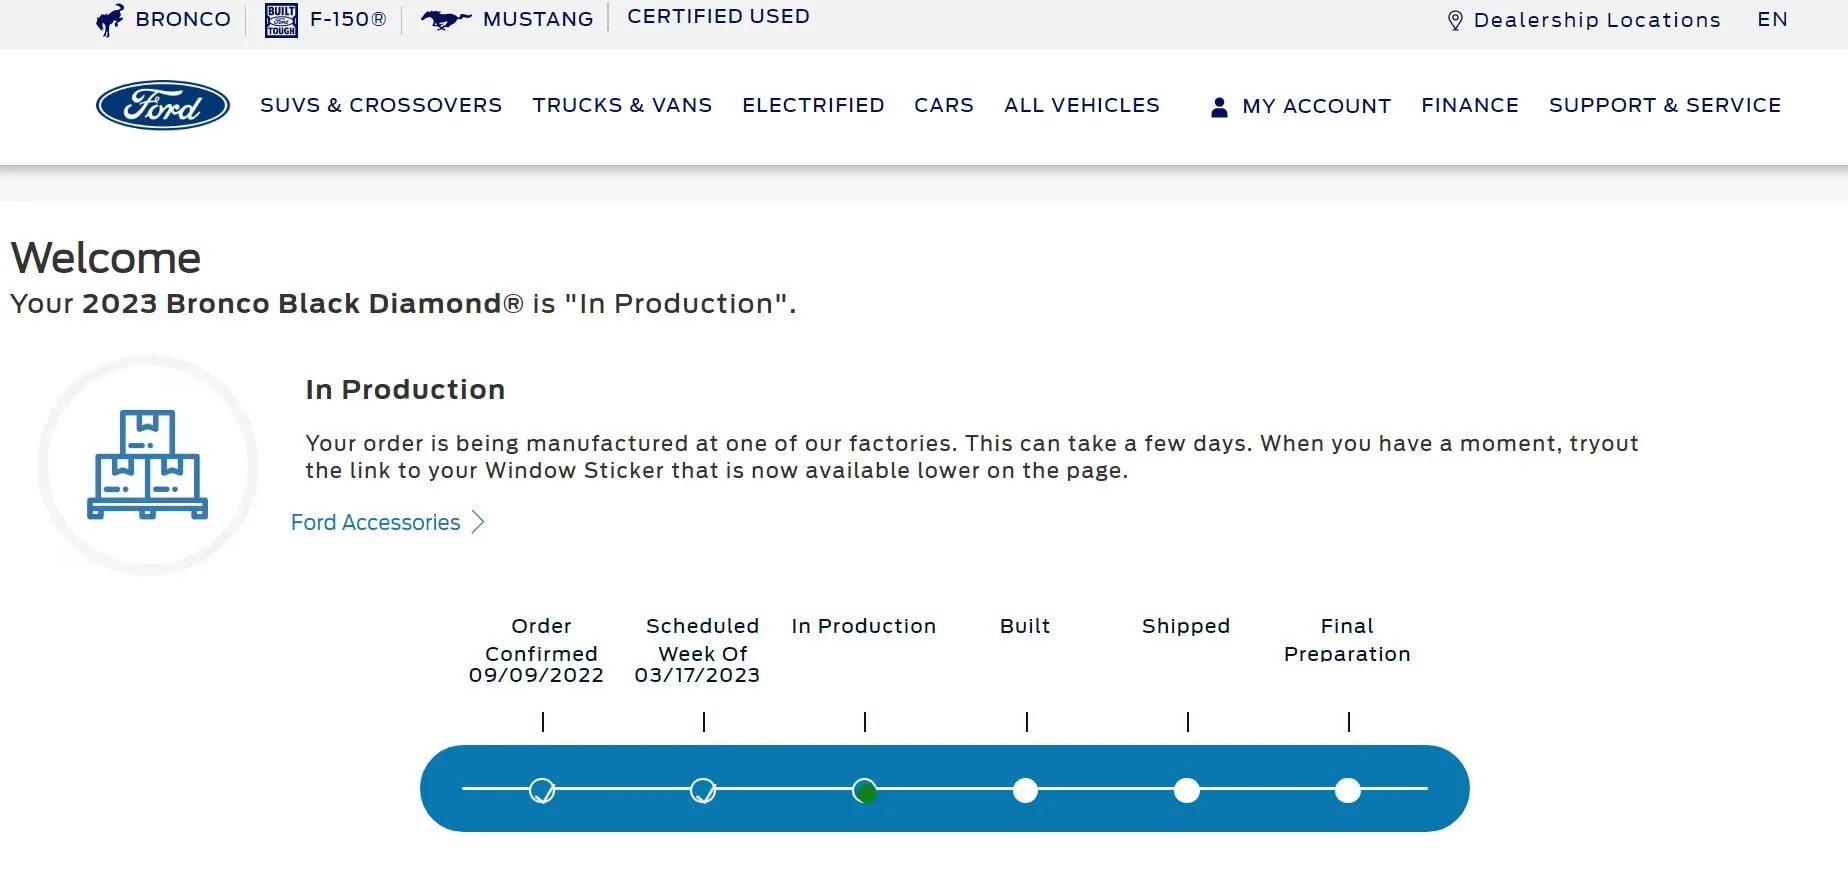Click the Ford oval logo
The image size is (1848, 880).
coord(163,105)
